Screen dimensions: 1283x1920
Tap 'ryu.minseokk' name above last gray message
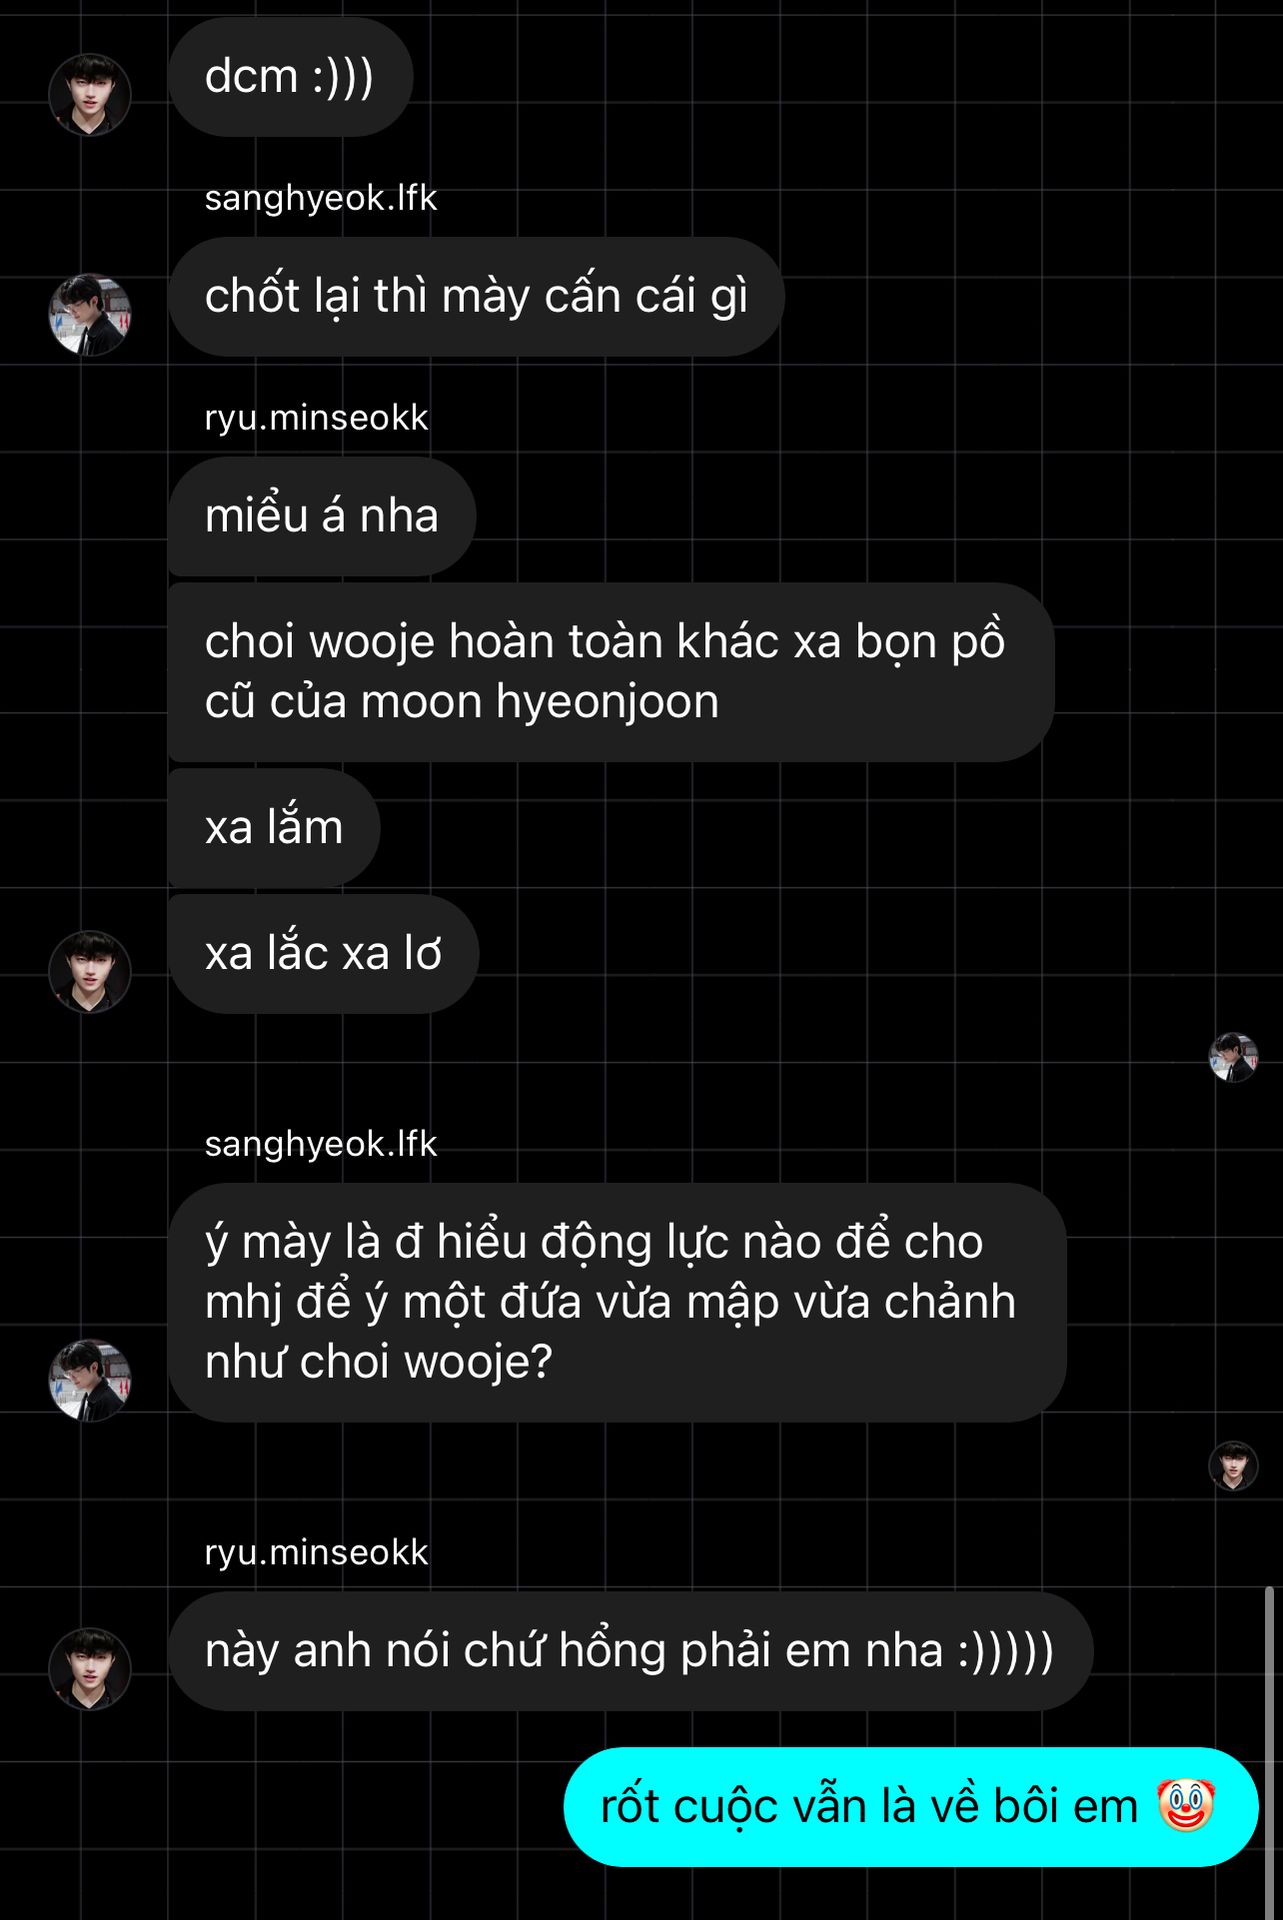click(x=316, y=1552)
